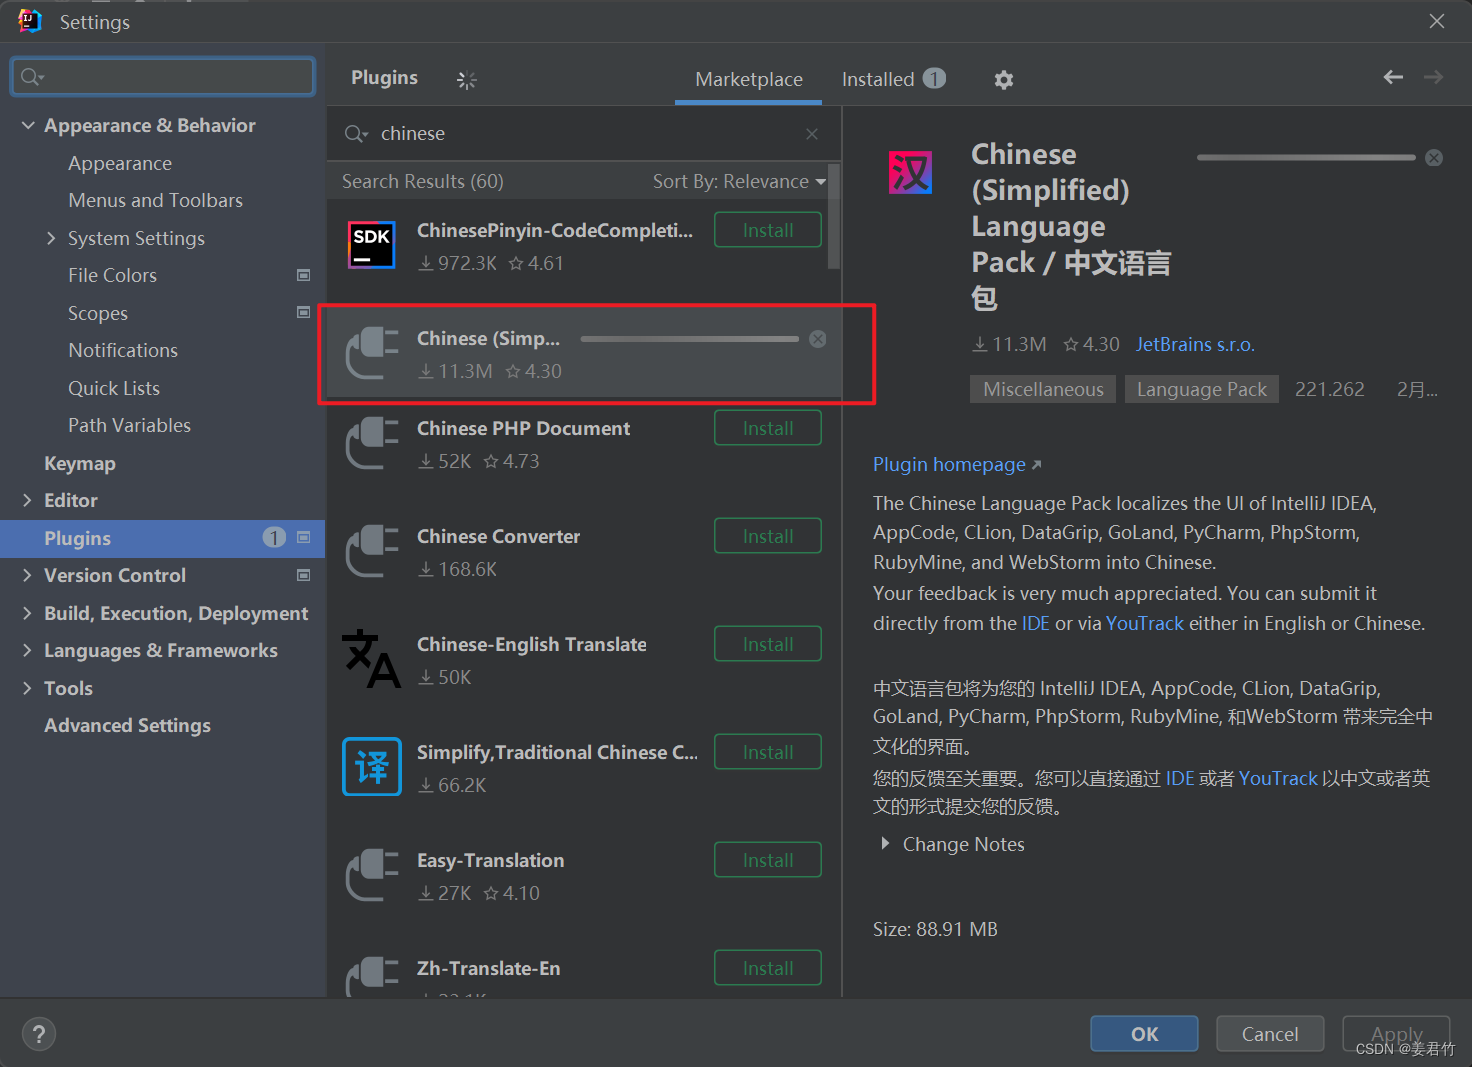Click download progress bar in plugin list
Screen dimensions: 1472x1067
click(690, 339)
